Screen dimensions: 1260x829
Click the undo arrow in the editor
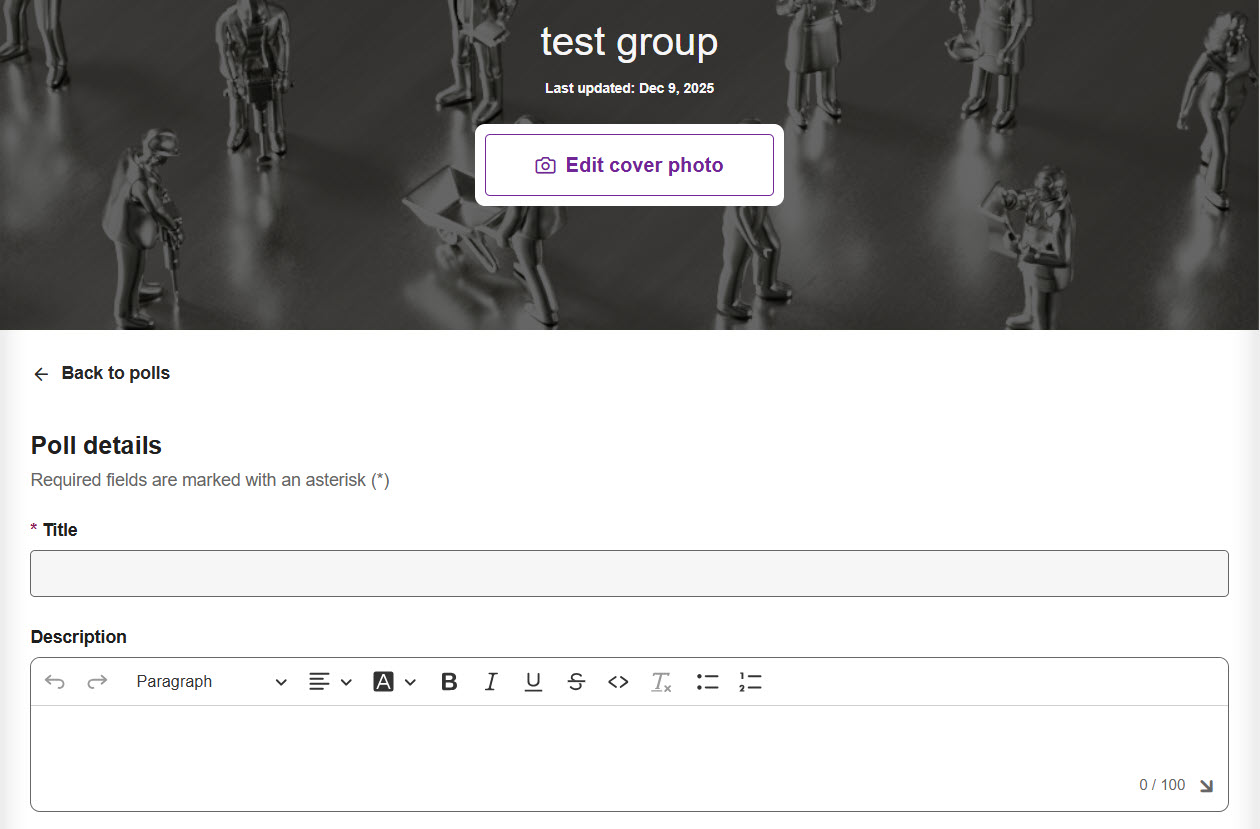55,682
